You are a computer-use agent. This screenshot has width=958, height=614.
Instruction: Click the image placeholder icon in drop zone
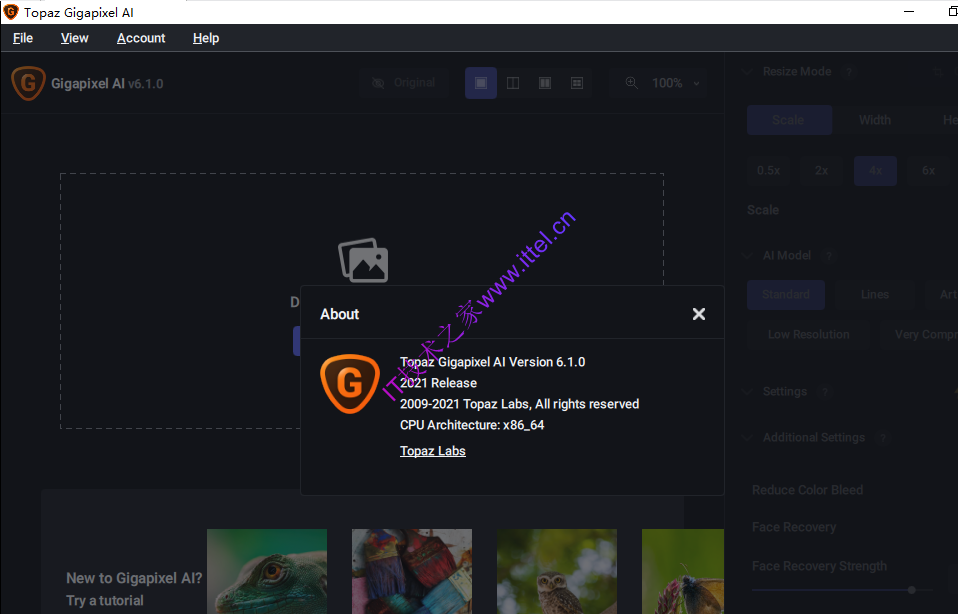coord(364,260)
